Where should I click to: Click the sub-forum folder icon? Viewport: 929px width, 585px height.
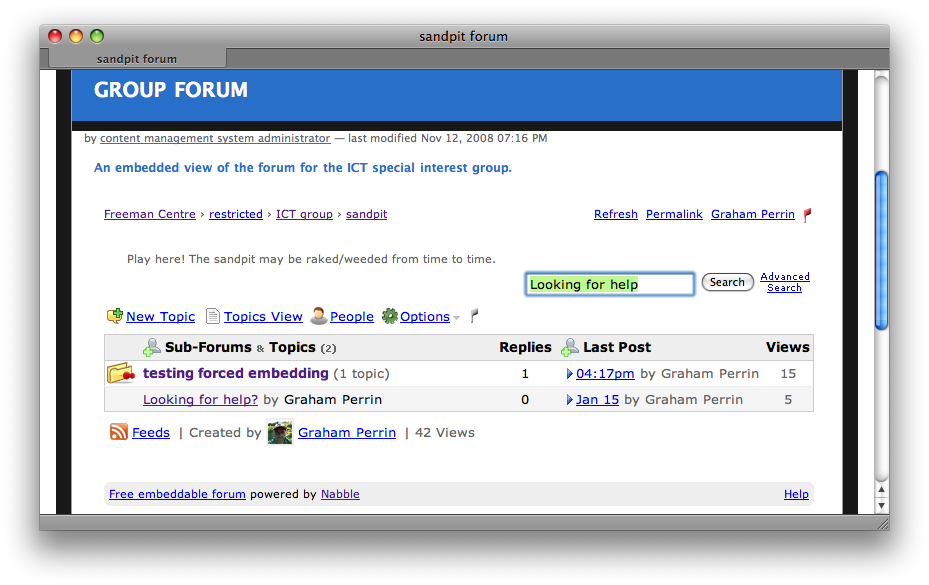click(x=121, y=374)
